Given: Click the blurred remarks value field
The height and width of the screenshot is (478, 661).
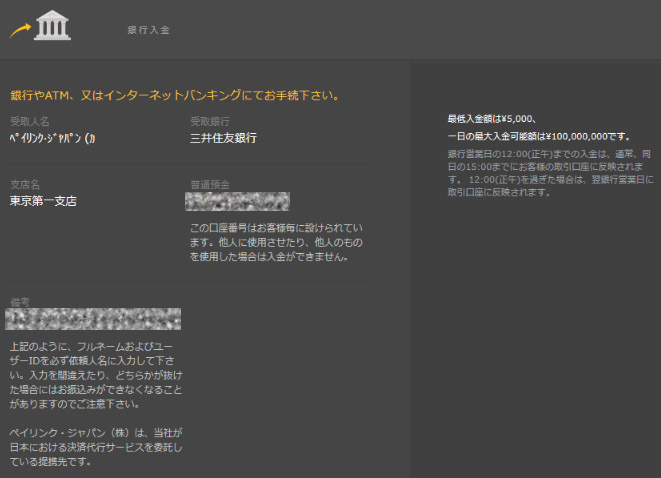Looking at the screenshot, I should point(93,319).
